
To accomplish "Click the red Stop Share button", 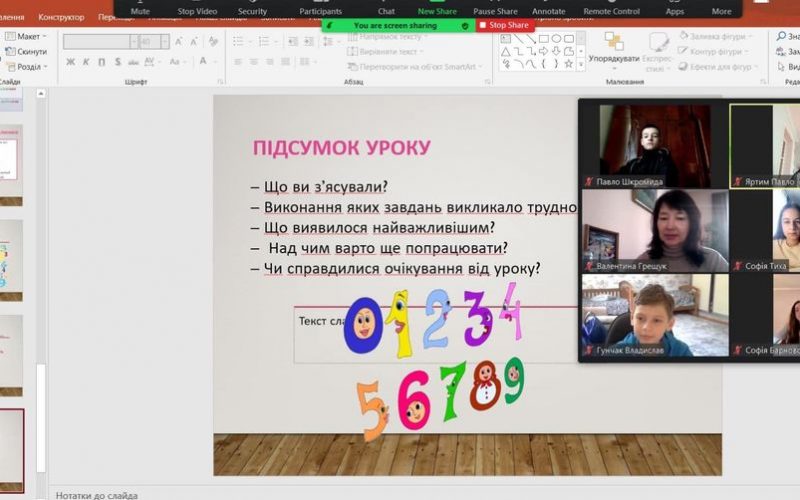I will (503, 25).
